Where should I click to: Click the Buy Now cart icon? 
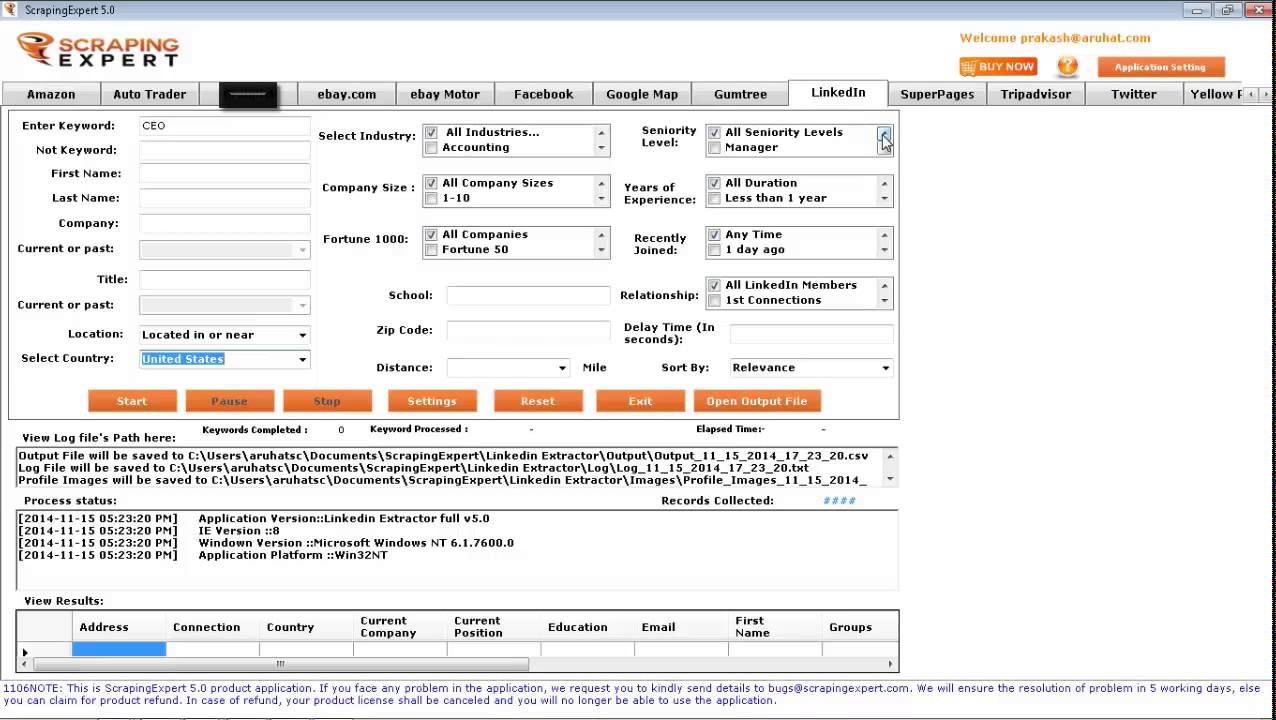pyautogui.click(x=968, y=67)
